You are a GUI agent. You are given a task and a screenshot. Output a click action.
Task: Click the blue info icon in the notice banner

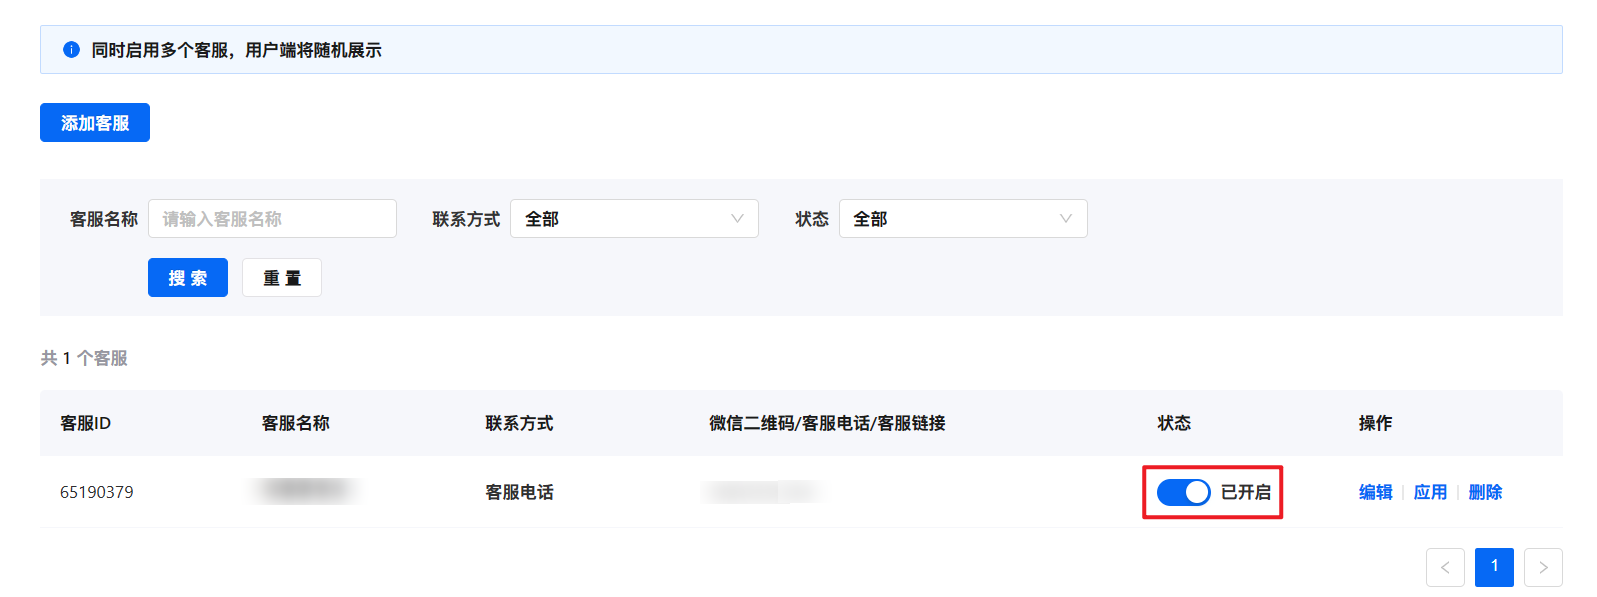click(x=71, y=50)
